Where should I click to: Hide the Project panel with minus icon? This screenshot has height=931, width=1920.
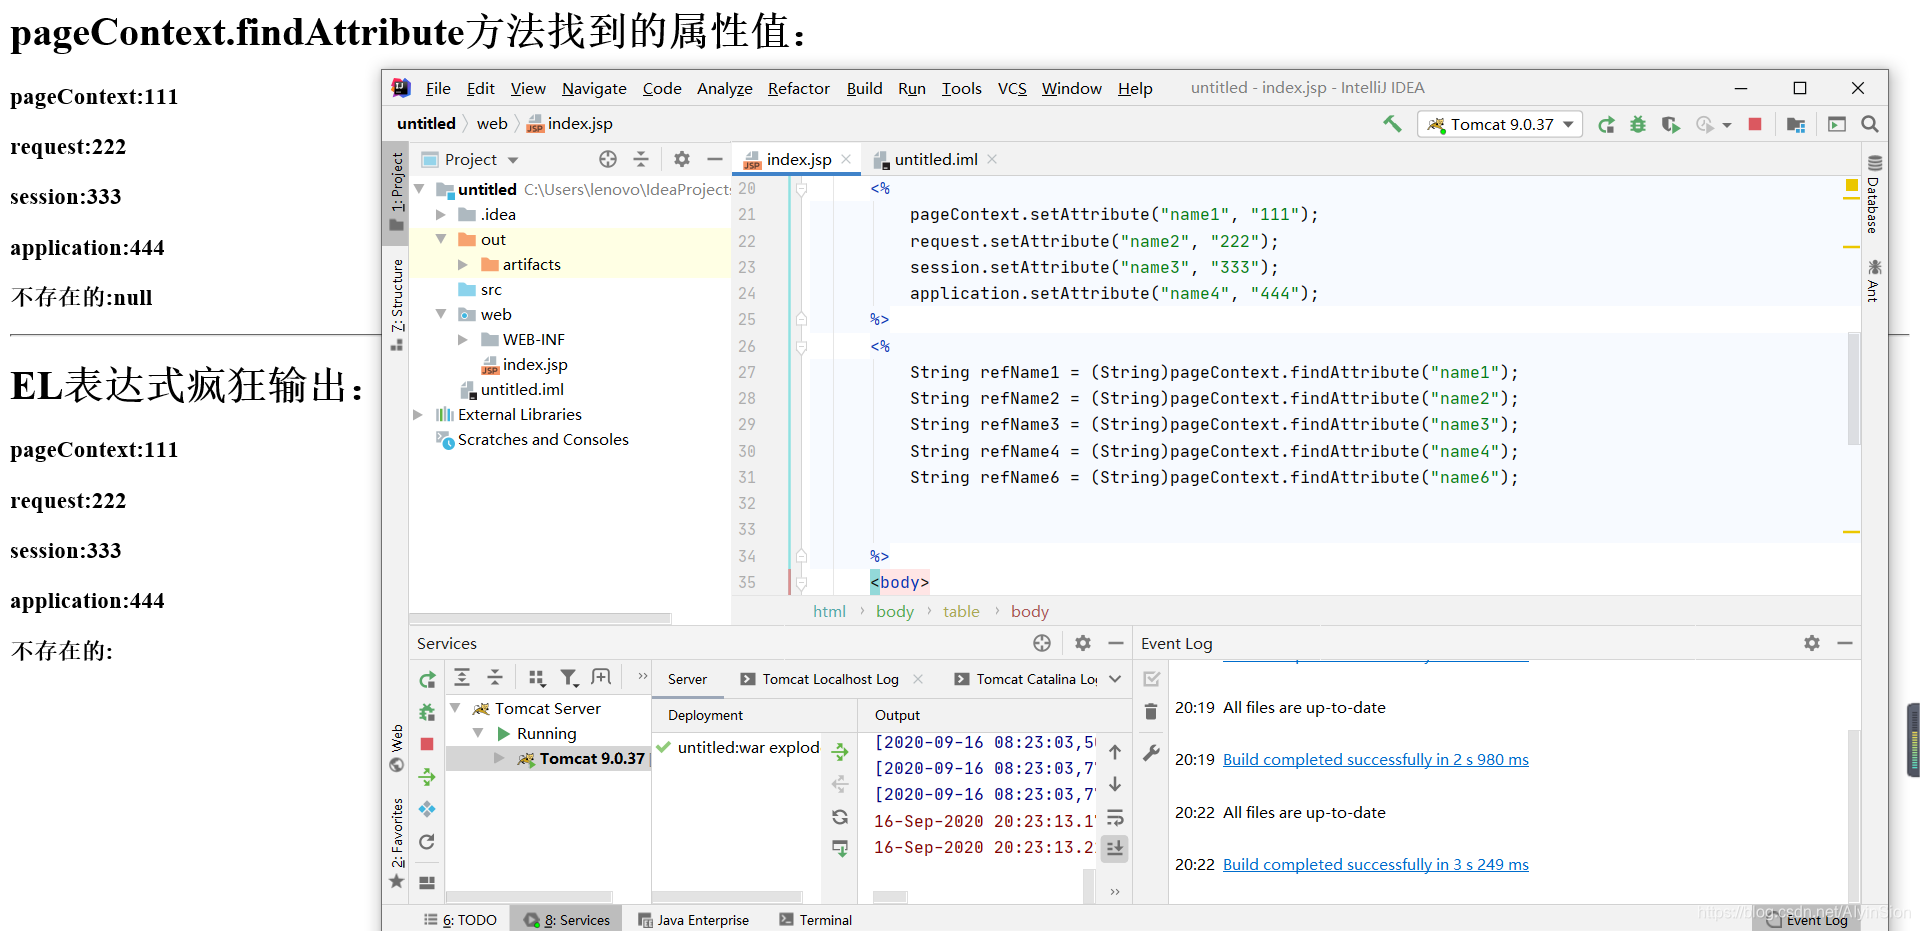tap(715, 159)
